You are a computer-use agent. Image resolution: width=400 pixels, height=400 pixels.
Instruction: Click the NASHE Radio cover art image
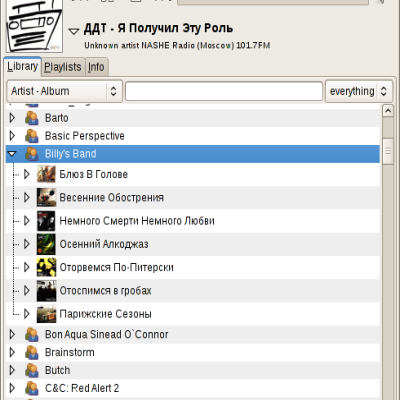point(35,26)
